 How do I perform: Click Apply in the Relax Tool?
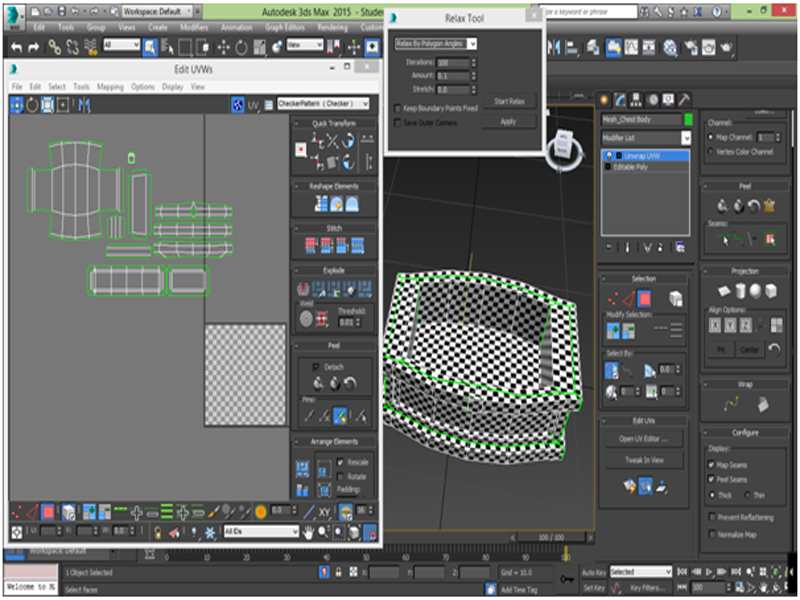click(509, 121)
